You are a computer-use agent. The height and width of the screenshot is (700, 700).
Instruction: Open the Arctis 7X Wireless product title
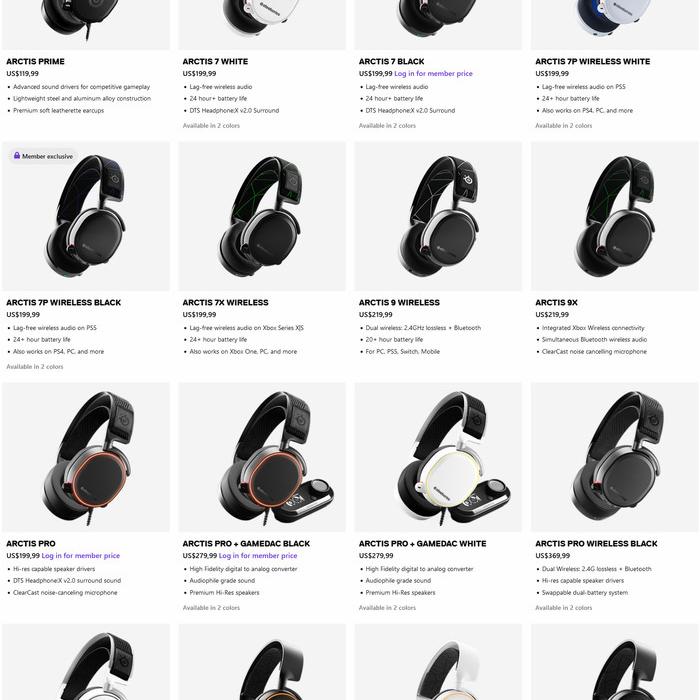coord(225,303)
